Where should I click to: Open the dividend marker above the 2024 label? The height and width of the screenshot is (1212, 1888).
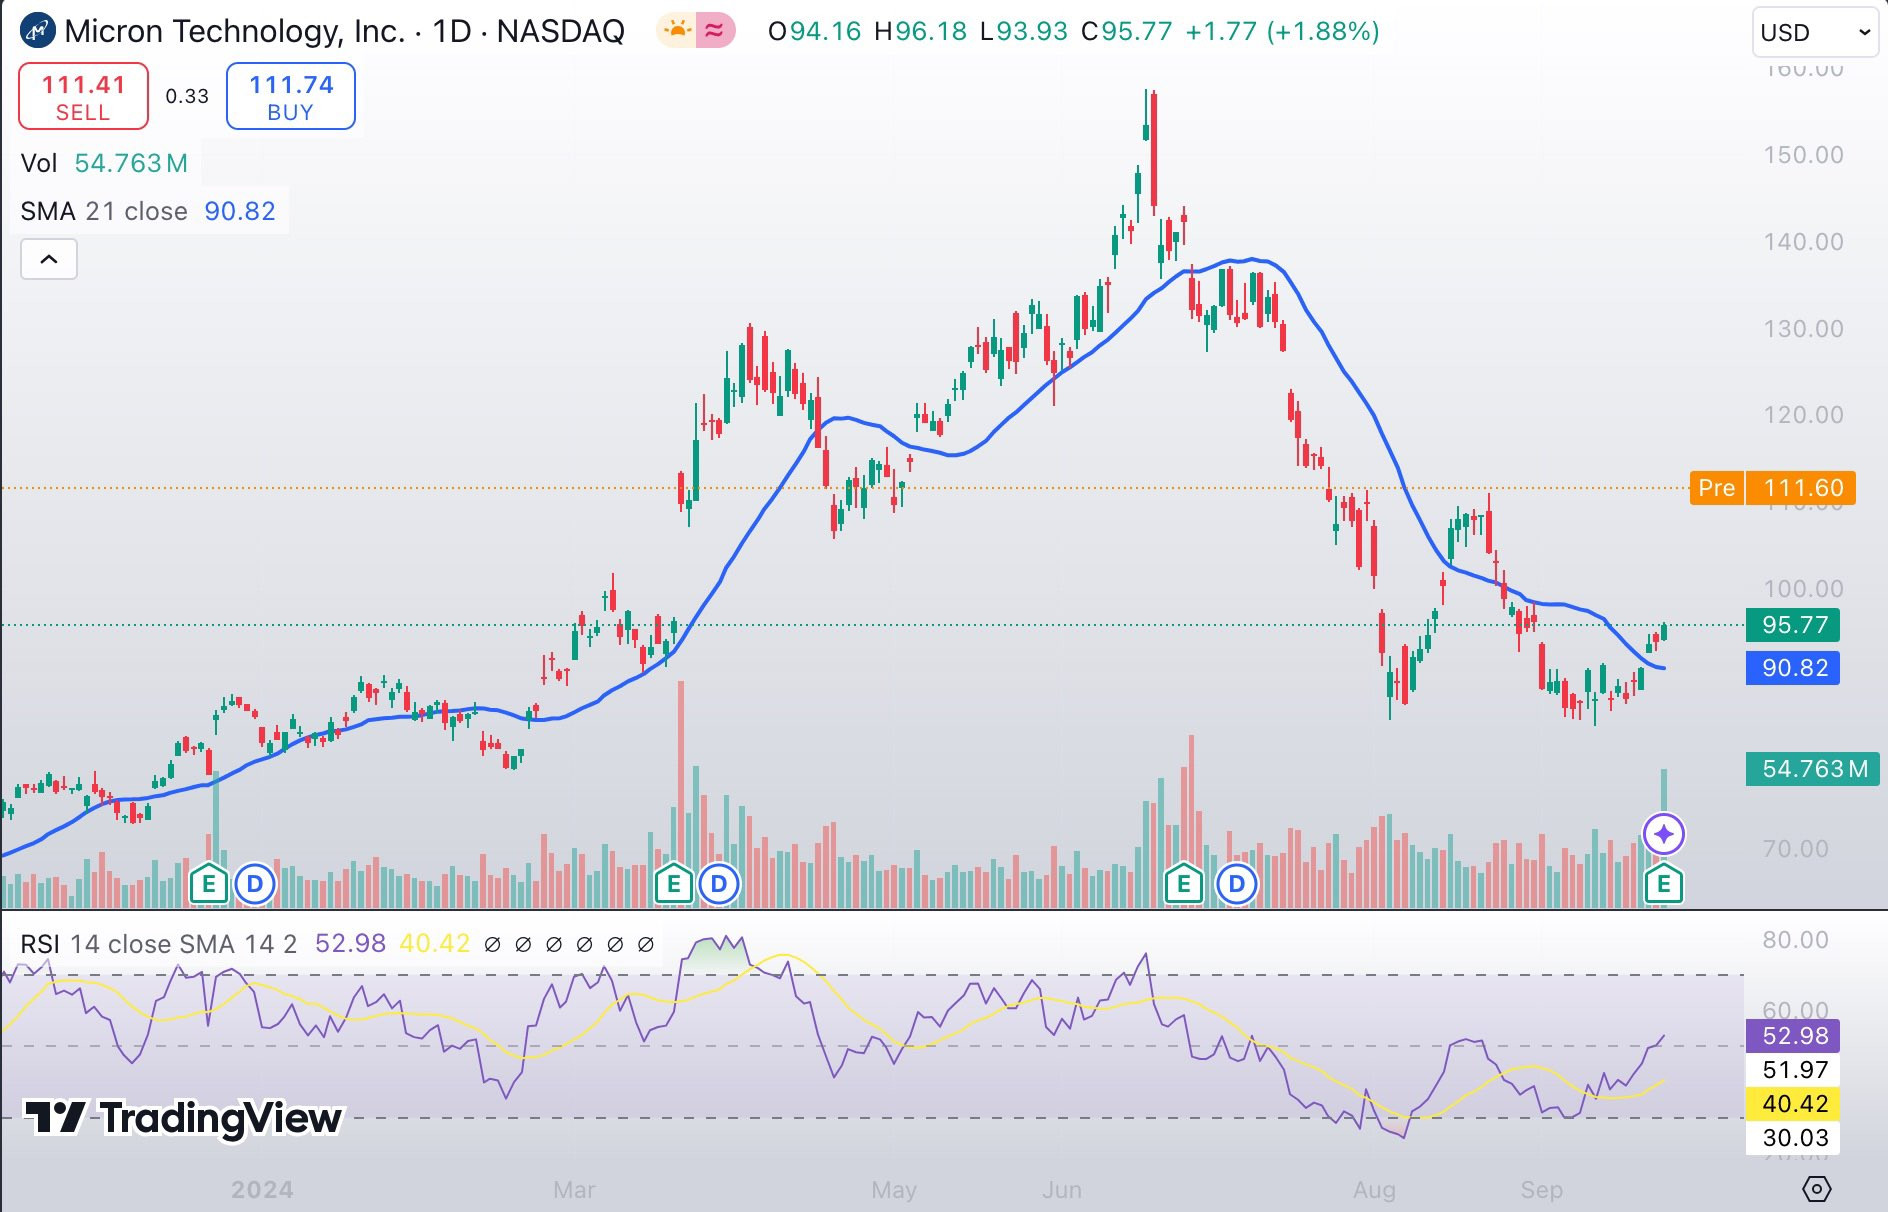click(x=255, y=884)
